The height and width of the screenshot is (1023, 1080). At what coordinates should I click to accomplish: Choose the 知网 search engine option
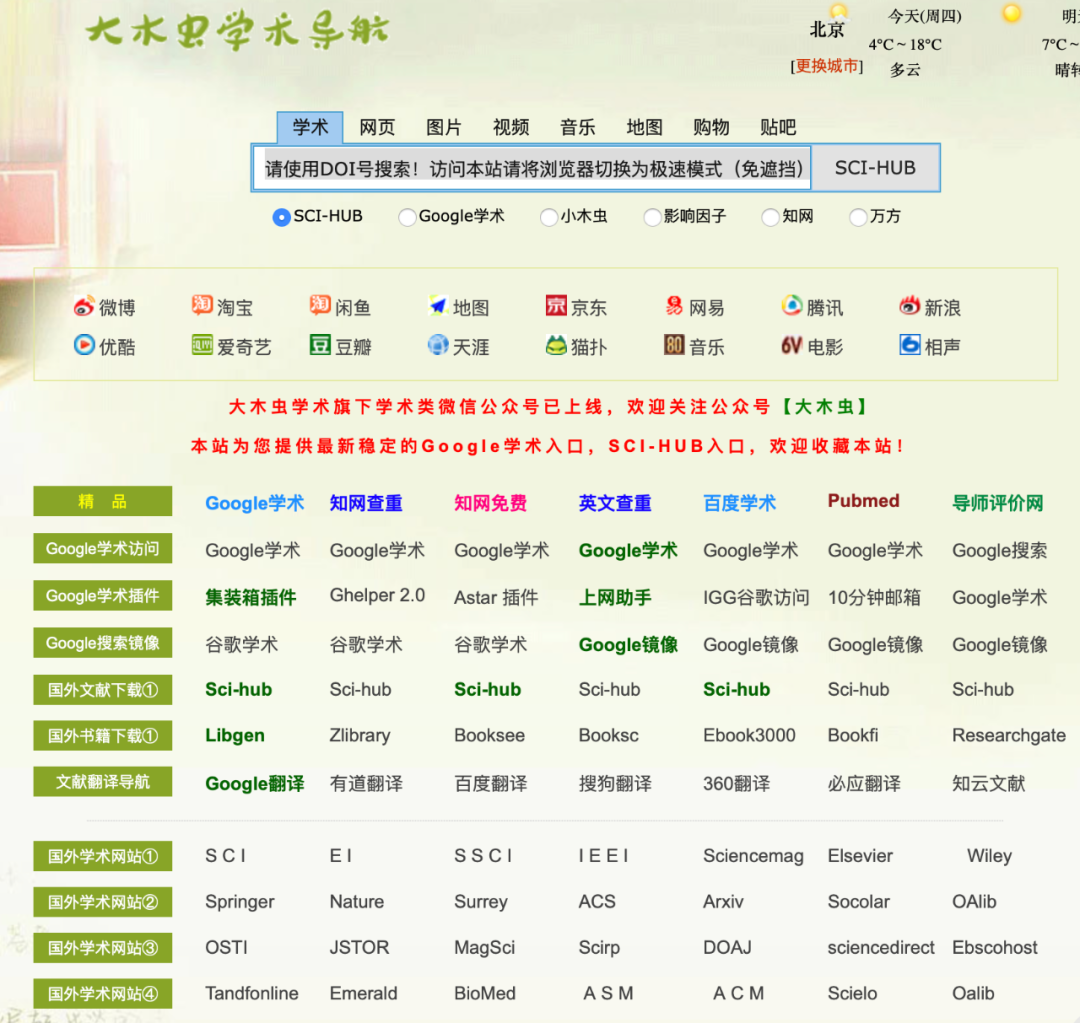(770, 216)
